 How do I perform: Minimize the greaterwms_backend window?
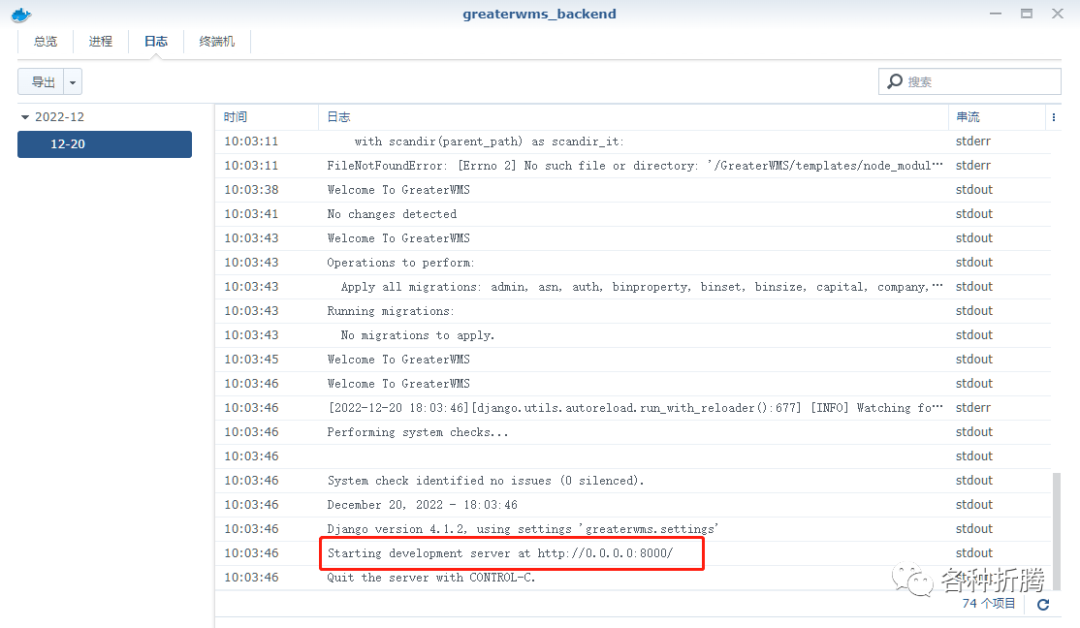(995, 14)
